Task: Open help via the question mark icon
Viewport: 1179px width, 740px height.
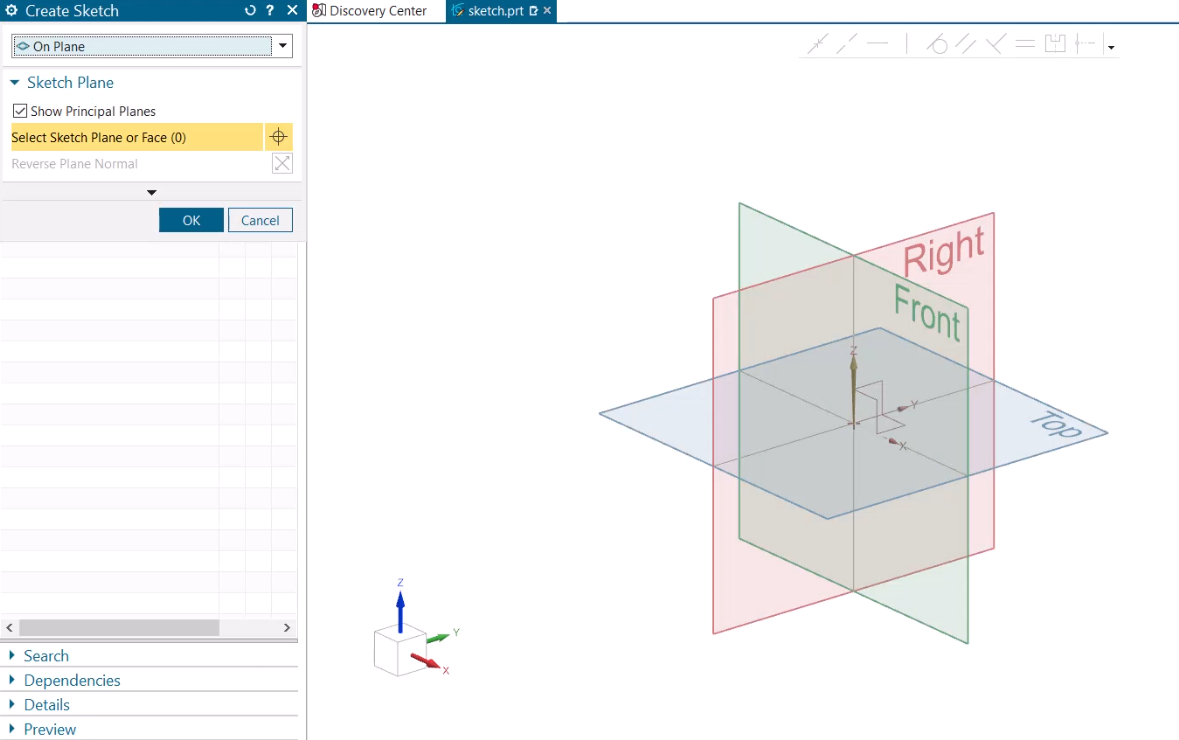Action: 269,11
